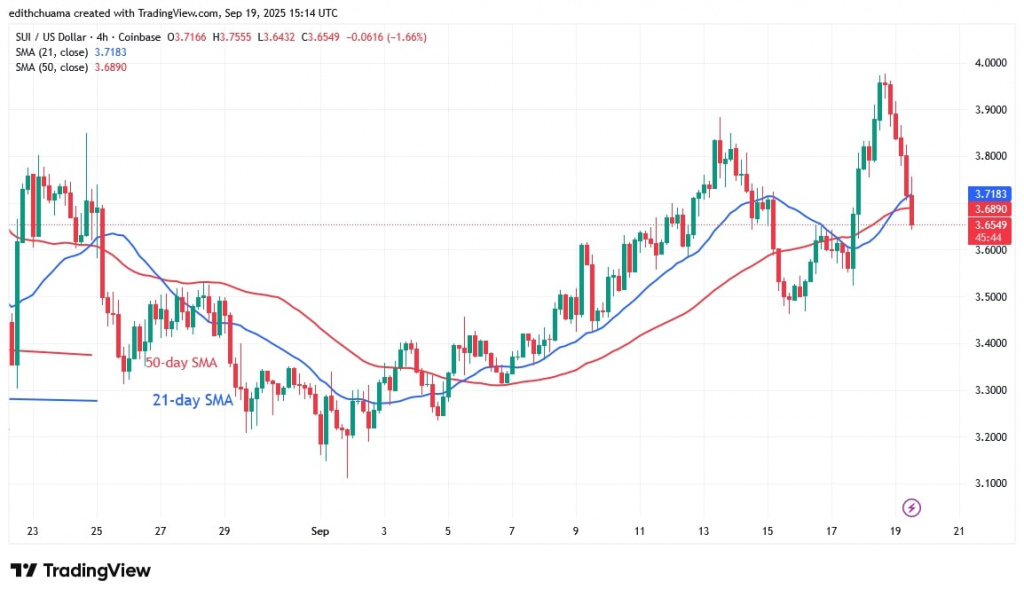Click the purple lightning bolt icon
Image resolution: width=1024 pixels, height=597 pixels.
pos(911,507)
